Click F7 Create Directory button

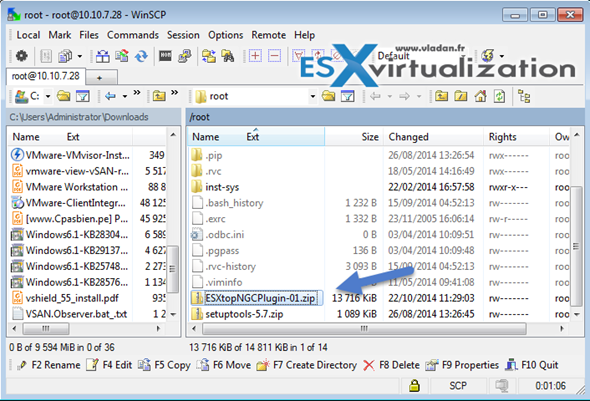307,365
